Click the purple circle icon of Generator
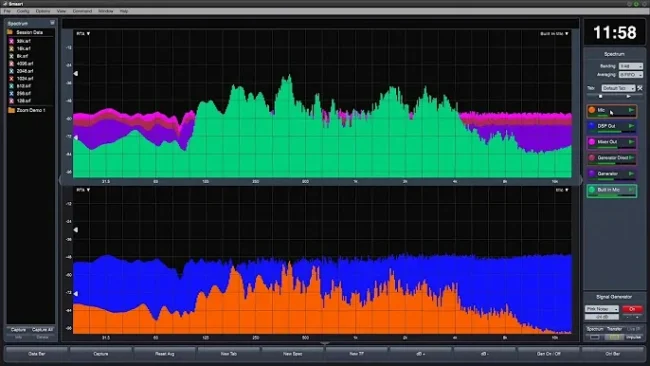Viewport: 650px width, 366px height. [592, 173]
